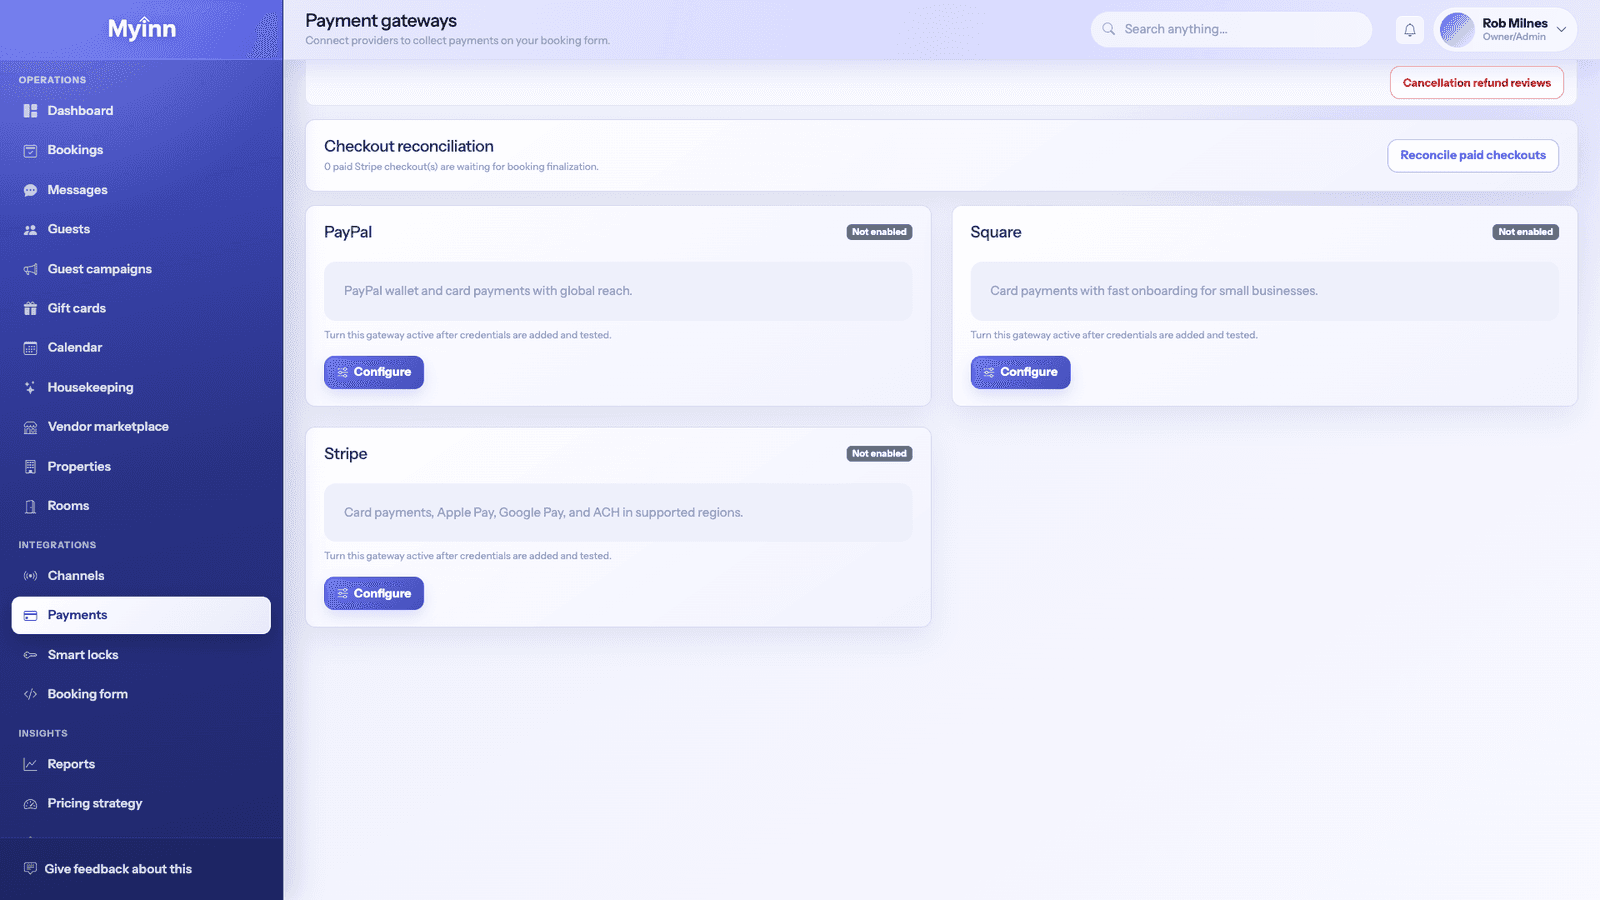This screenshot has width=1600, height=900.
Task: Configure the Stripe gateway
Action: pyautogui.click(x=374, y=593)
